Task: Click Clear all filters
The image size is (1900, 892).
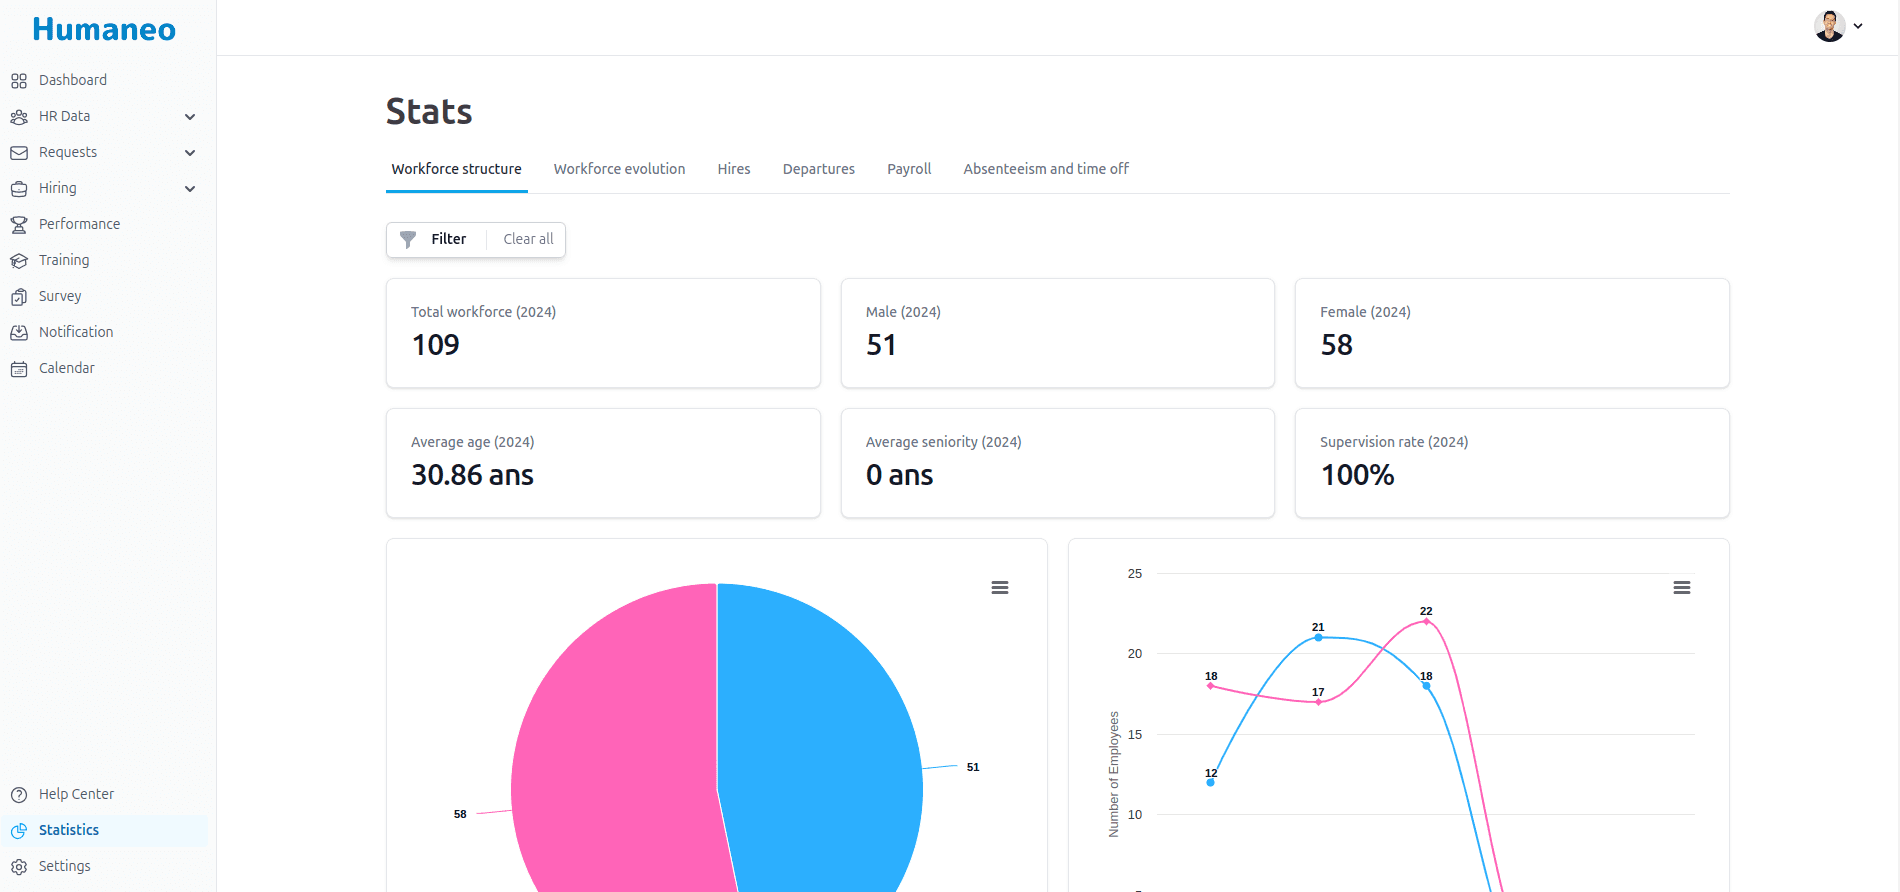Action: pos(528,239)
